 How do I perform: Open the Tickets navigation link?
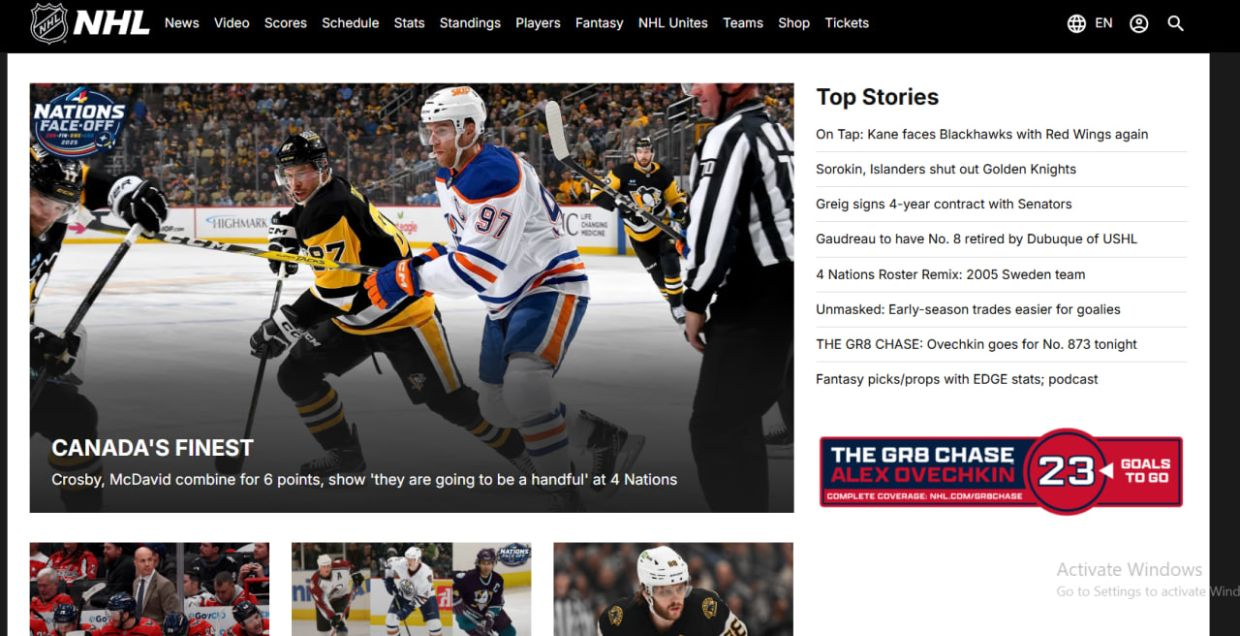pos(847,23)
